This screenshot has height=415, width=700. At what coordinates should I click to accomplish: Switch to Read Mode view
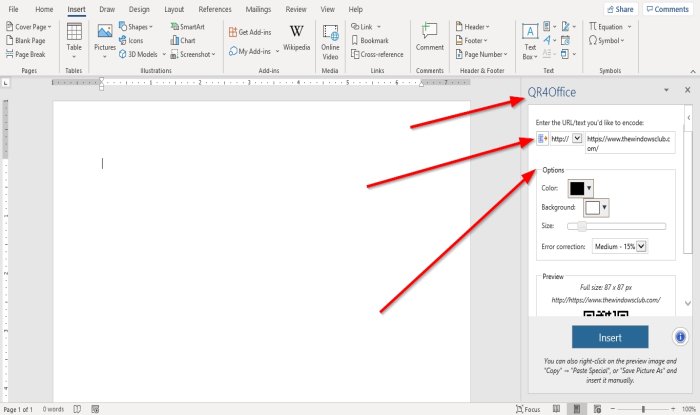pos(556,409)
